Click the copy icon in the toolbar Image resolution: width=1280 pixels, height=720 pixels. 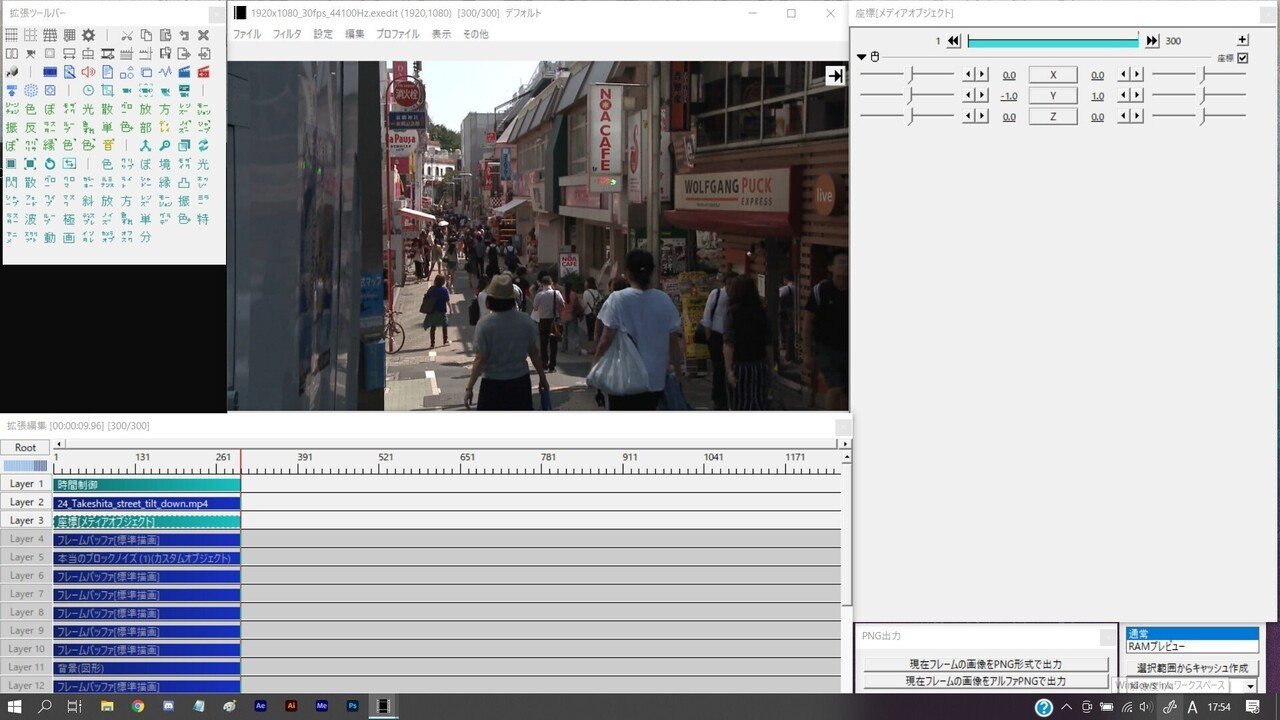coord(146,35)
